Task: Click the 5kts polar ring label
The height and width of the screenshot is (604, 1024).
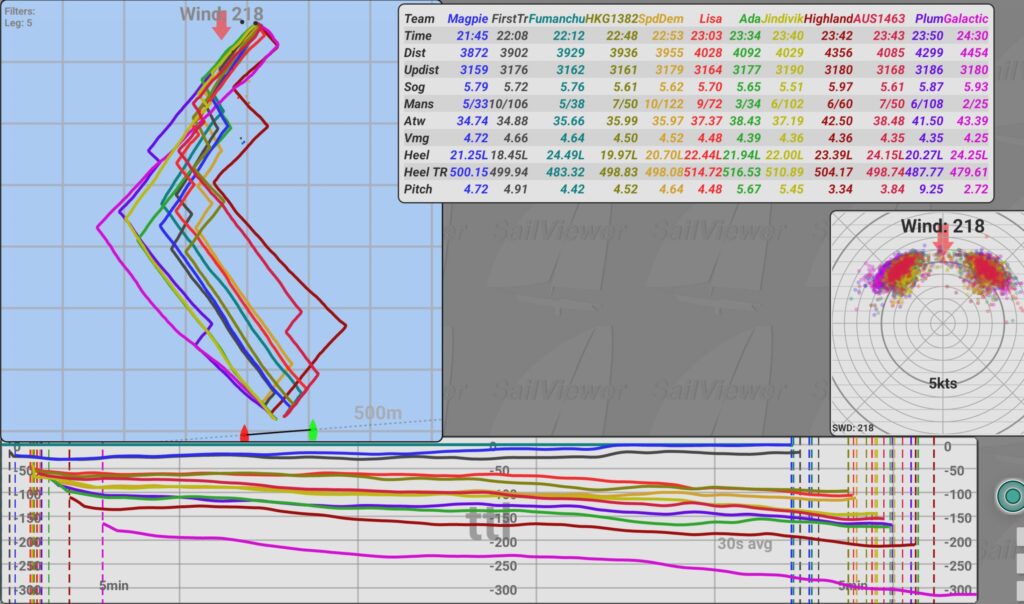Action: coord(943,383)
